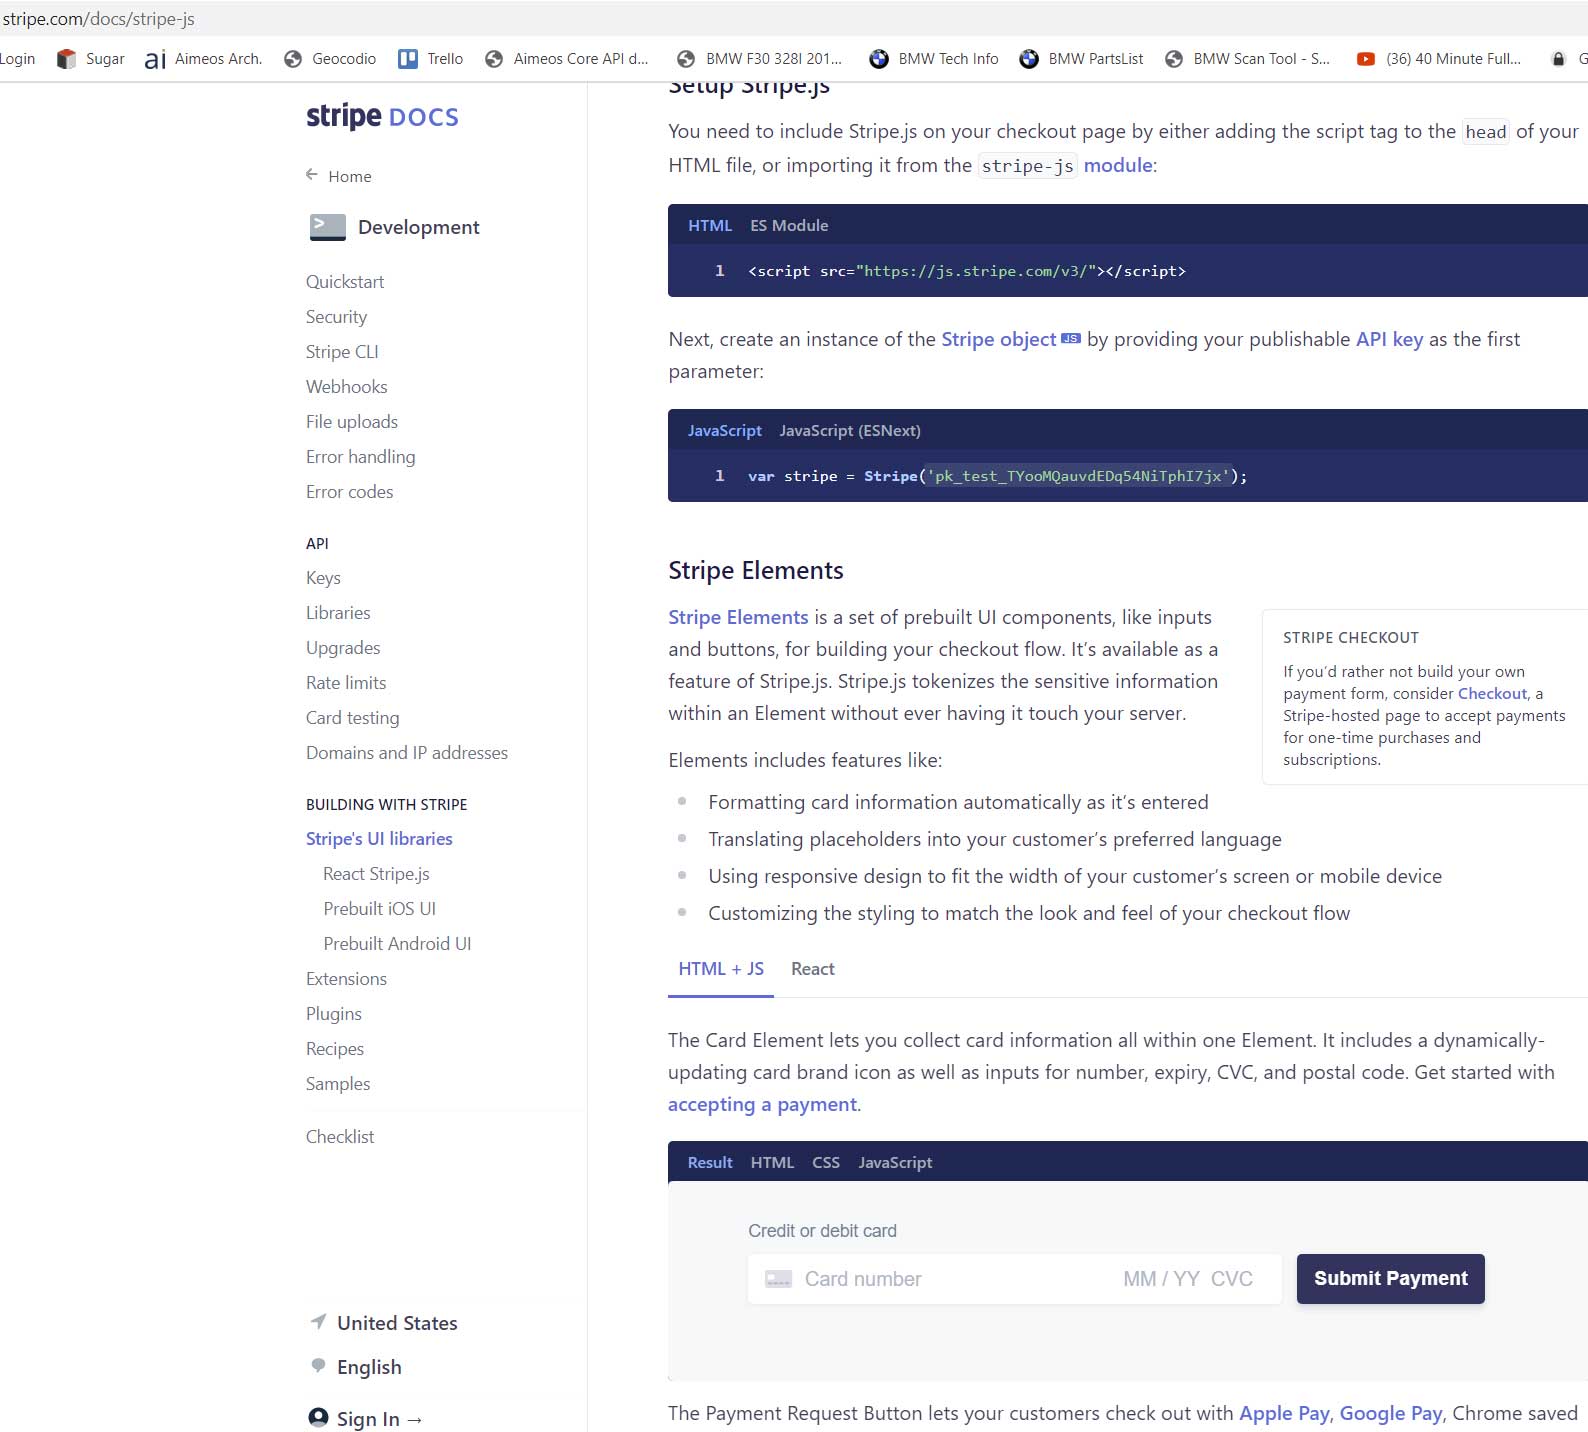Open the Geocodio bookmark globe icon
The image size is (1588, 1432).
point(293,59)
